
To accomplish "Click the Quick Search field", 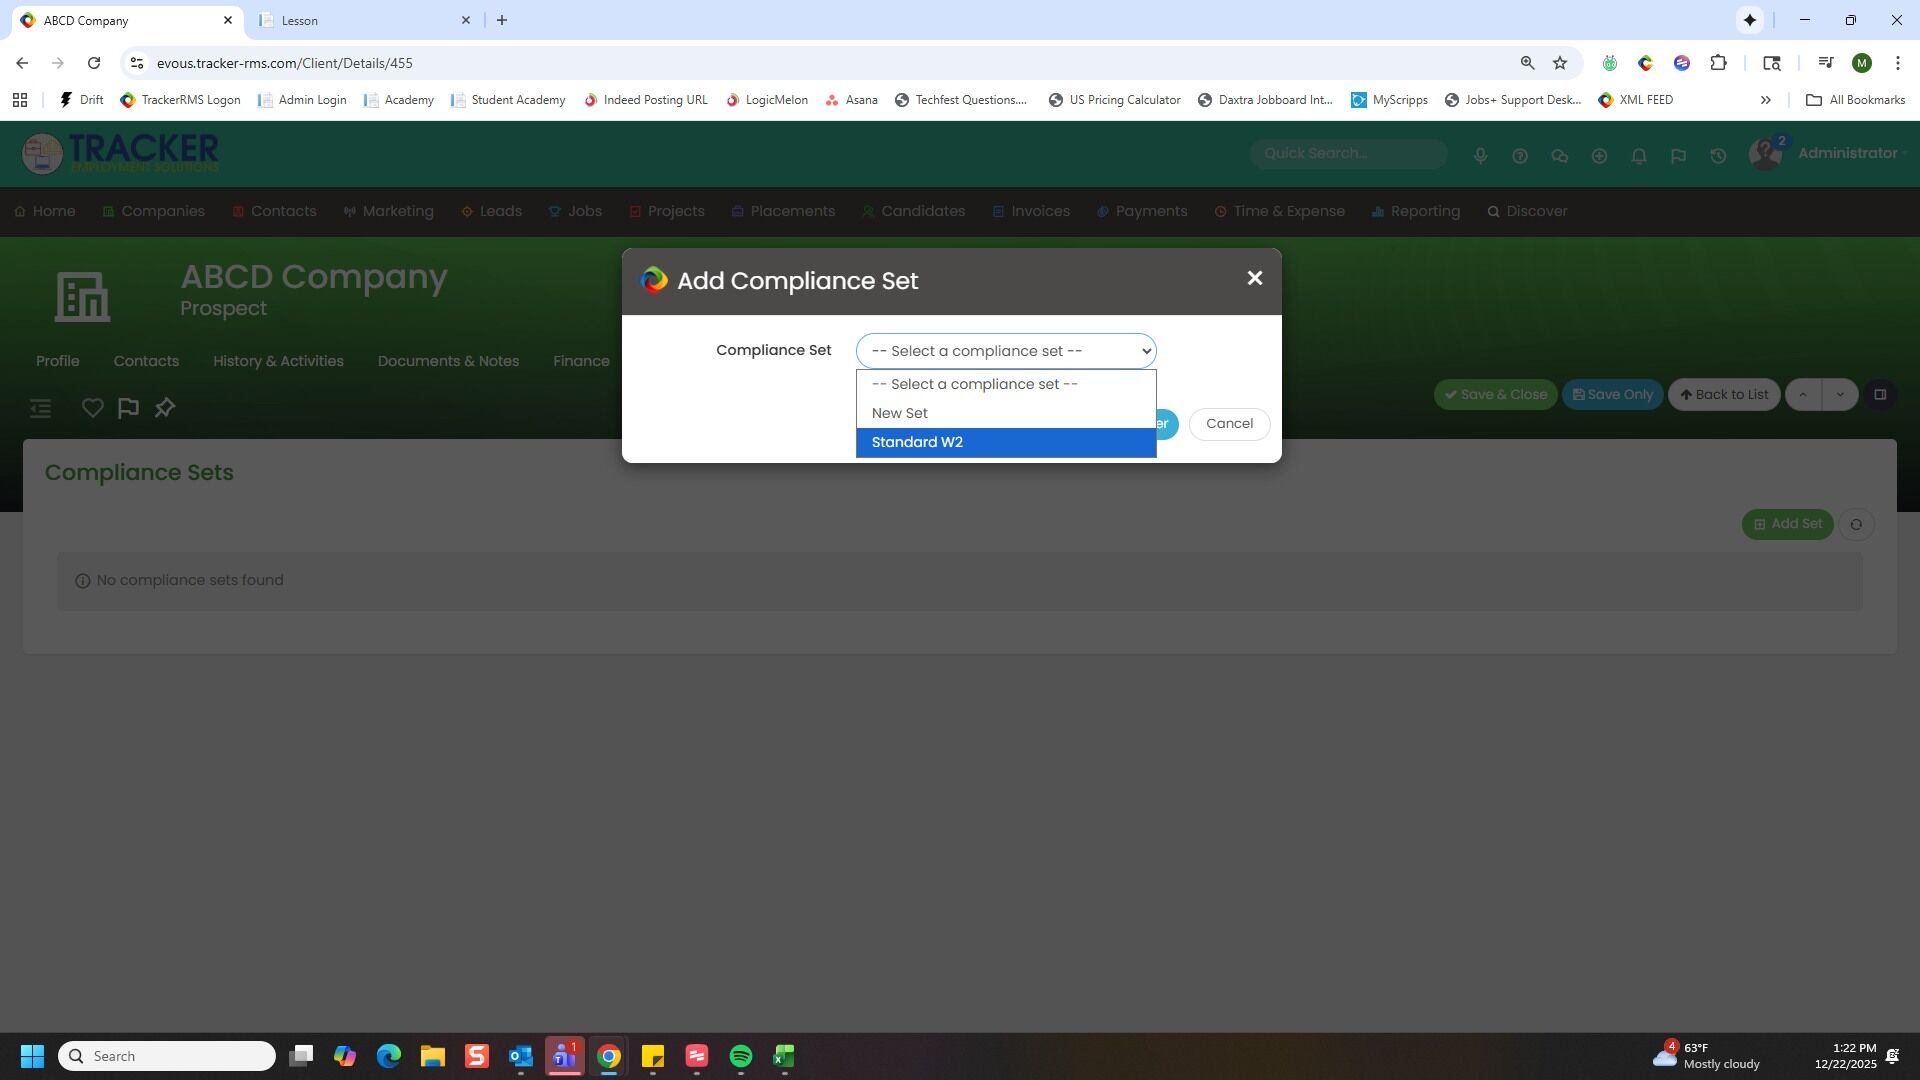I will point(1347,153).
